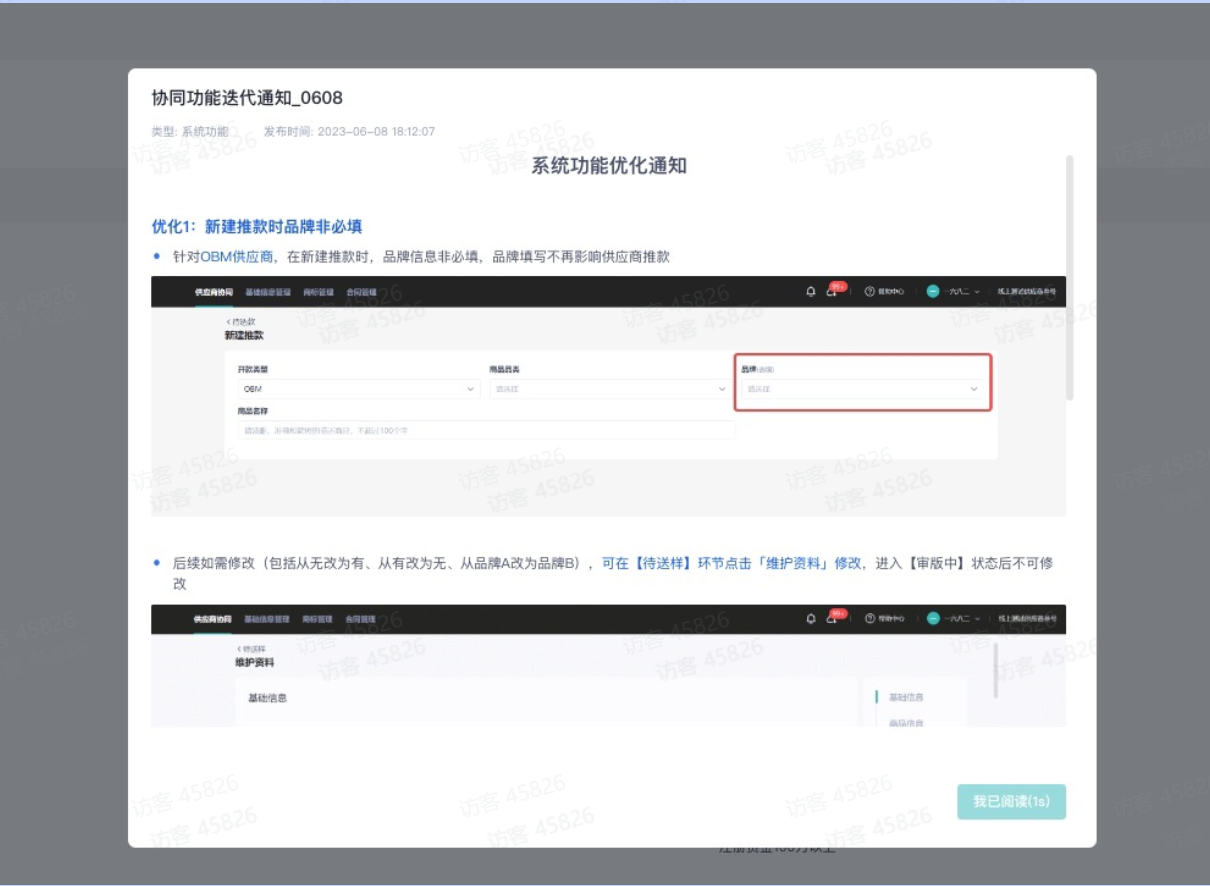
Task: Open notifications via the bell icon in 供应商协同 header
Action: tap(811, 291)
